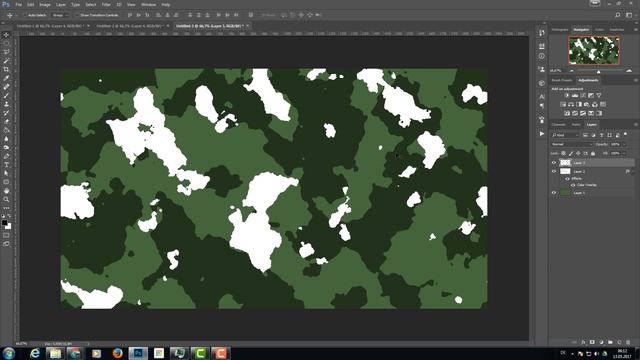
Task: Open the Fill slider dropdown arrow
Action: [624, 153]
